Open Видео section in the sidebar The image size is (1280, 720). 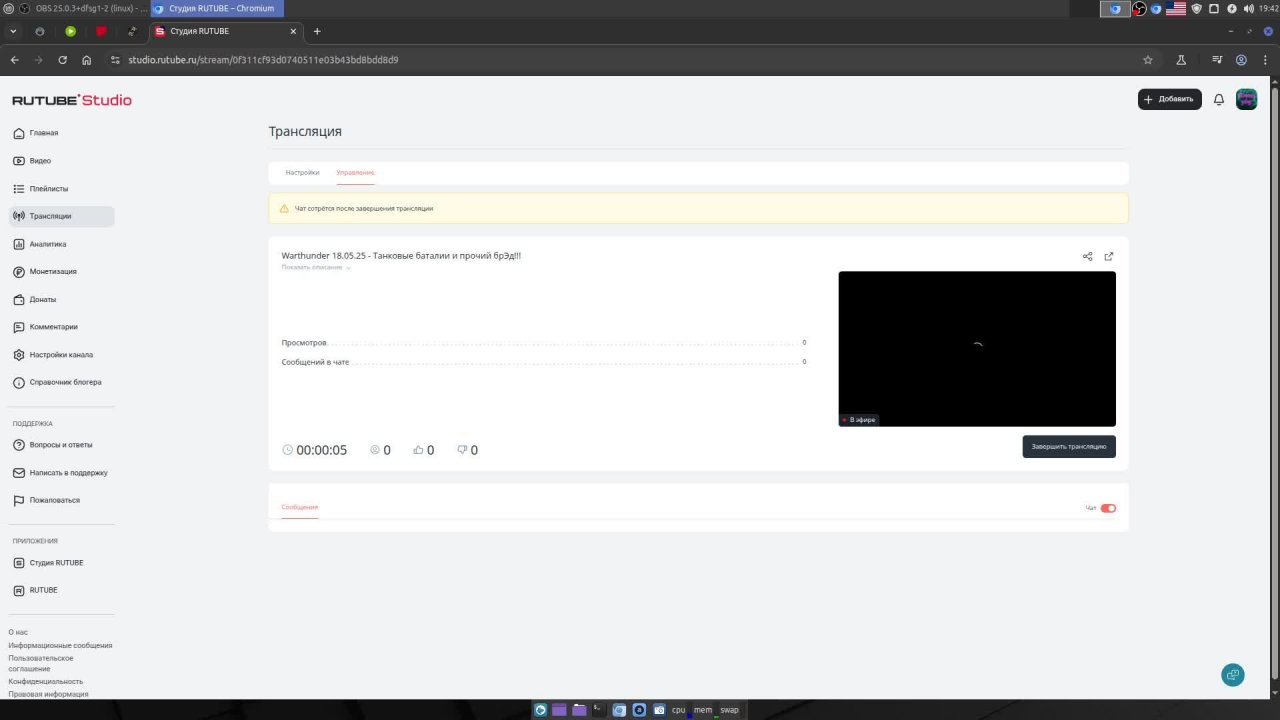[32, 161]
